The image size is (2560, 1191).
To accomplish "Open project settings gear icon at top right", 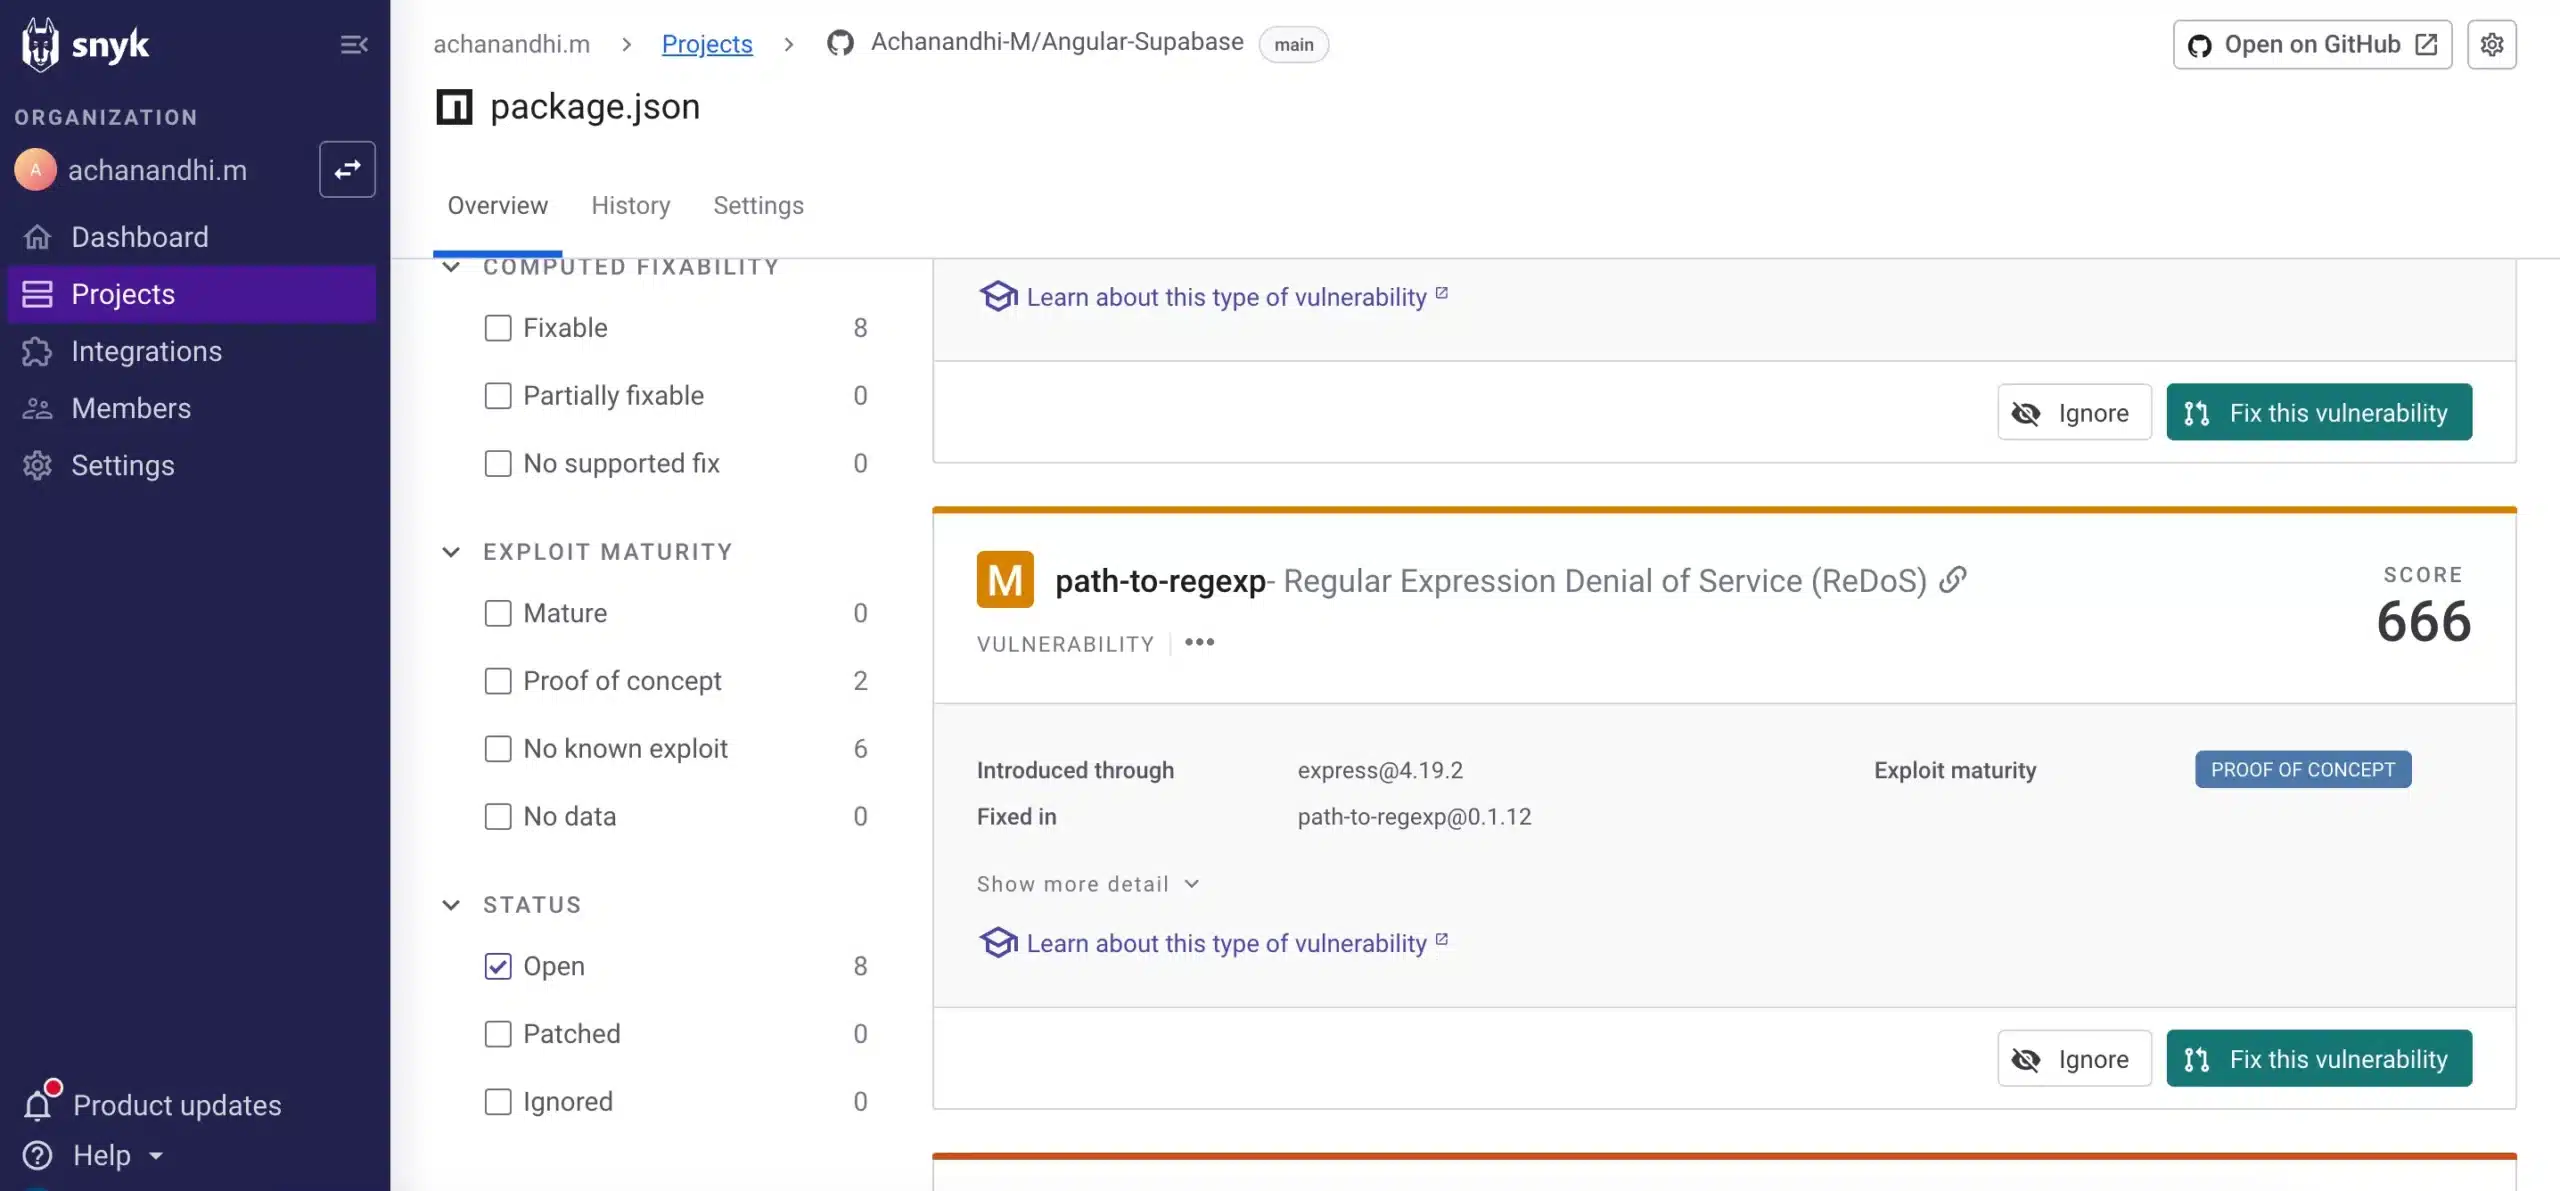I will pyautogui.click(x=2492, y=45).
